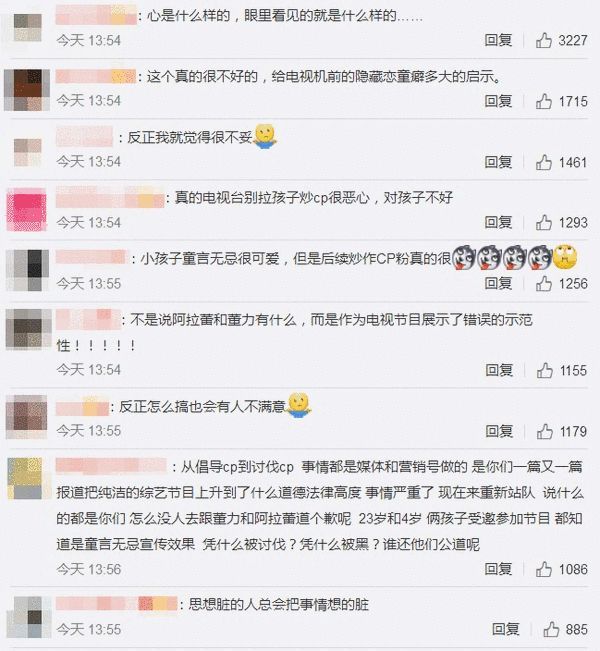The image size is (600, 651).
Task: Like the comment showing 1256 likes
Action: [x=544, y=284]
